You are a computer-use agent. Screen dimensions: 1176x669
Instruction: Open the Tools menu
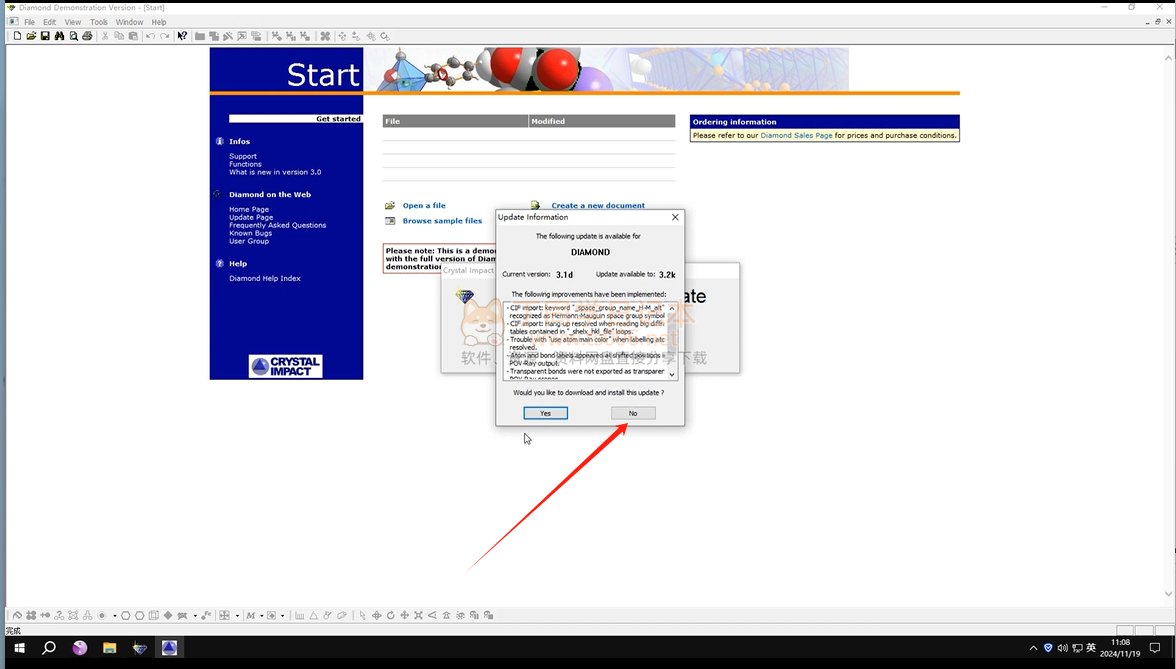[99, 22]
